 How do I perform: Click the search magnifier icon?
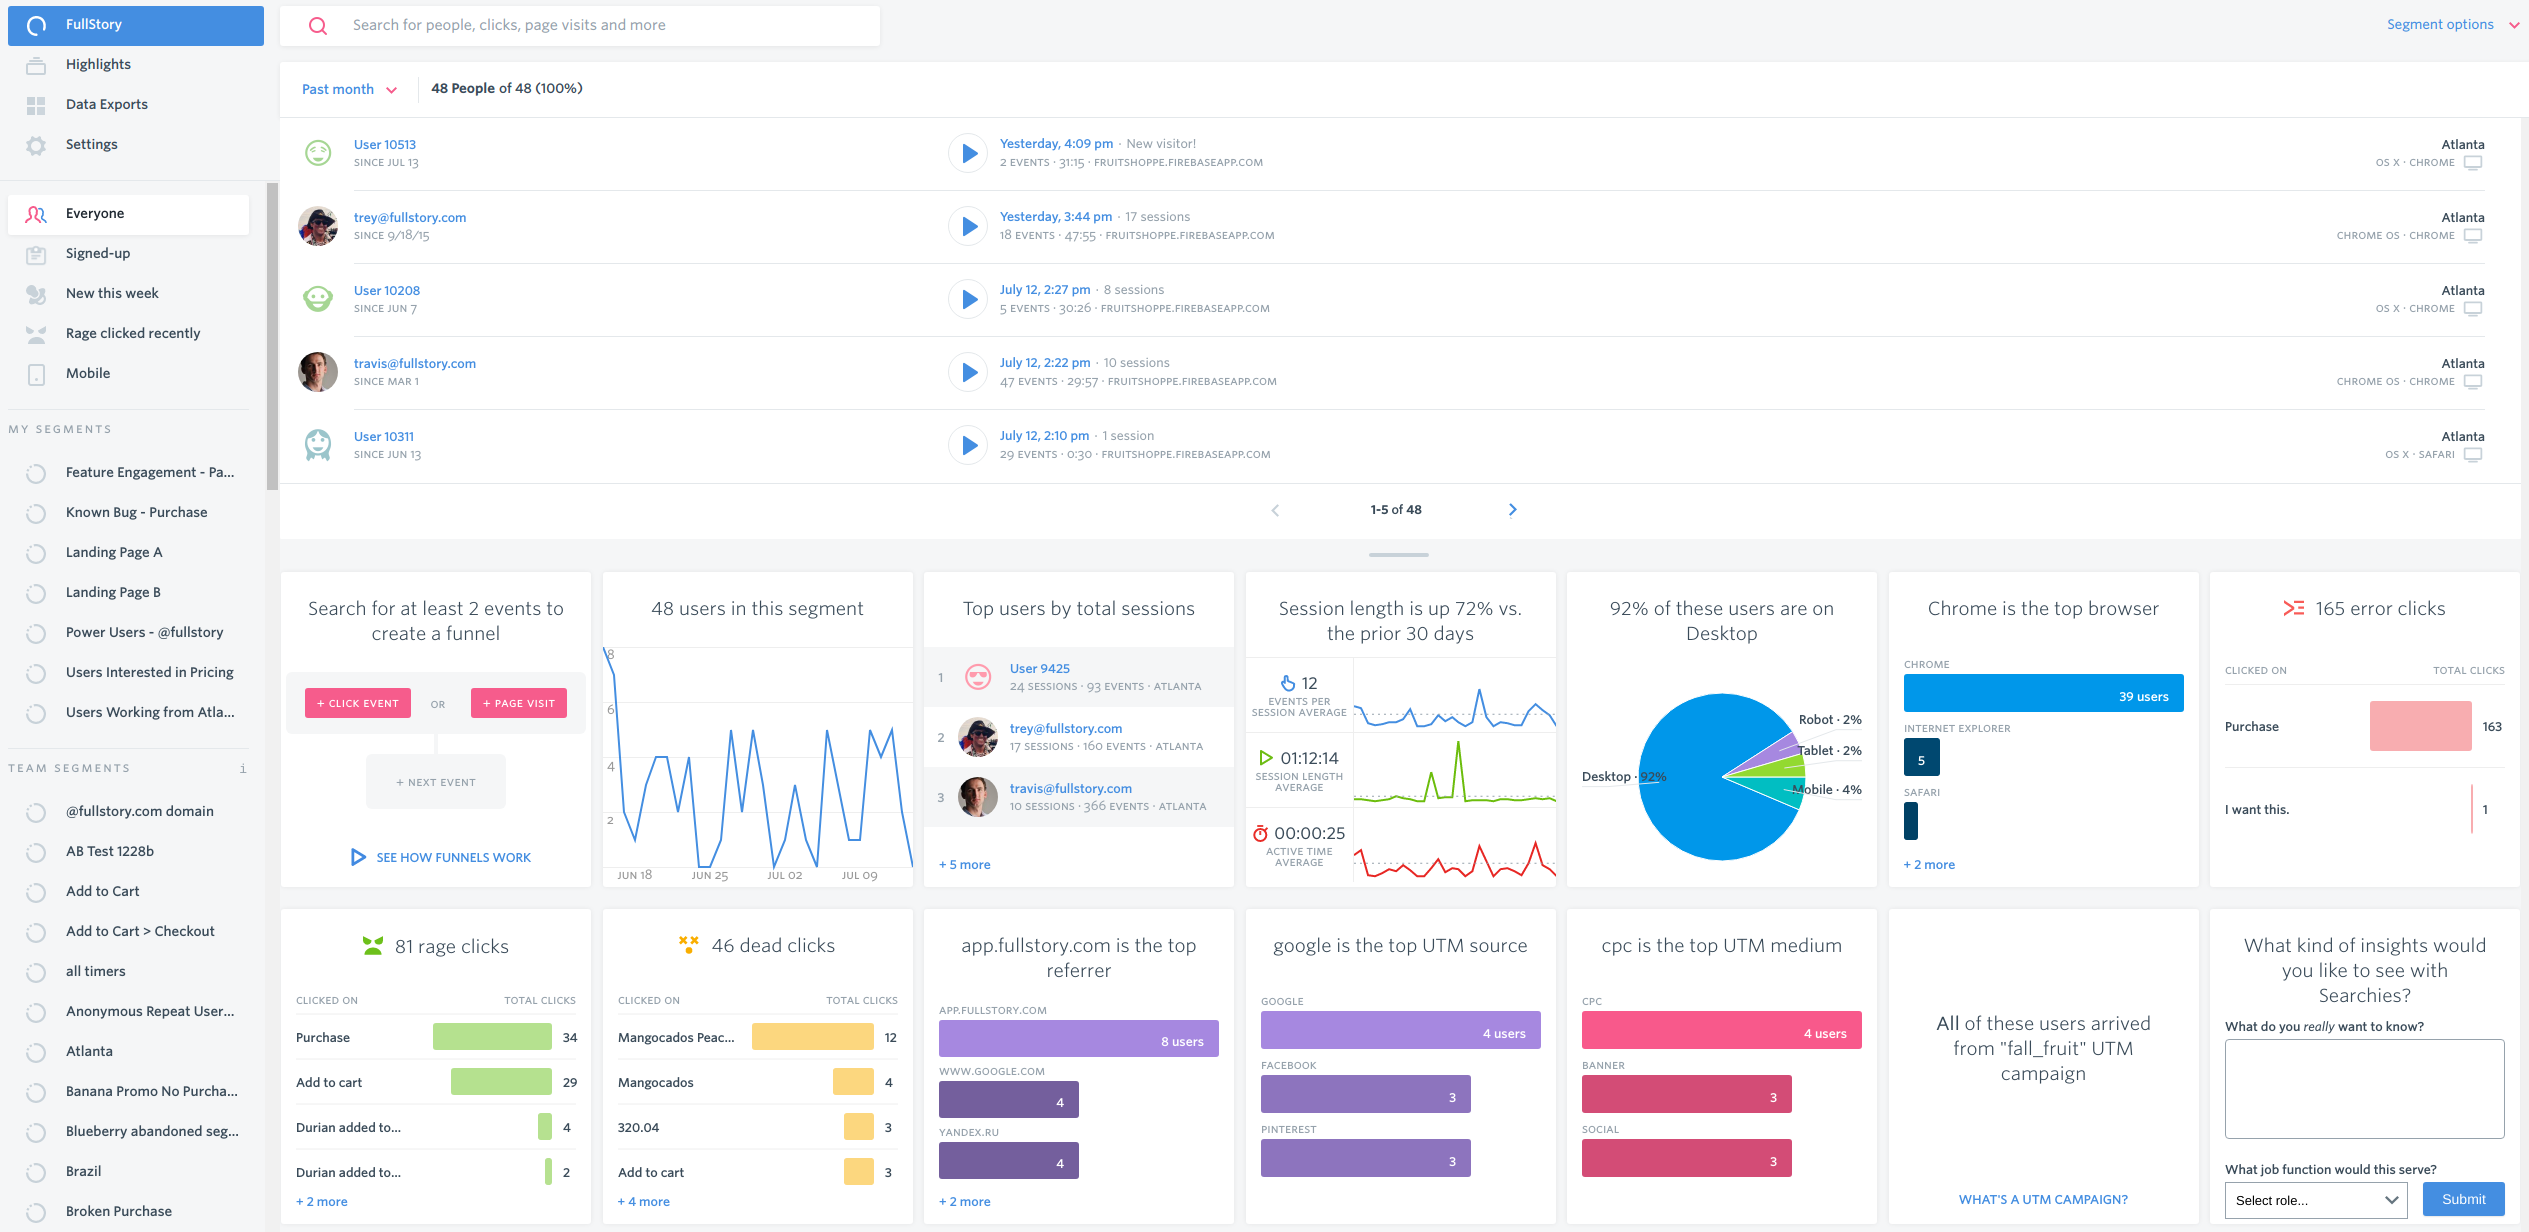coord(318,26)
